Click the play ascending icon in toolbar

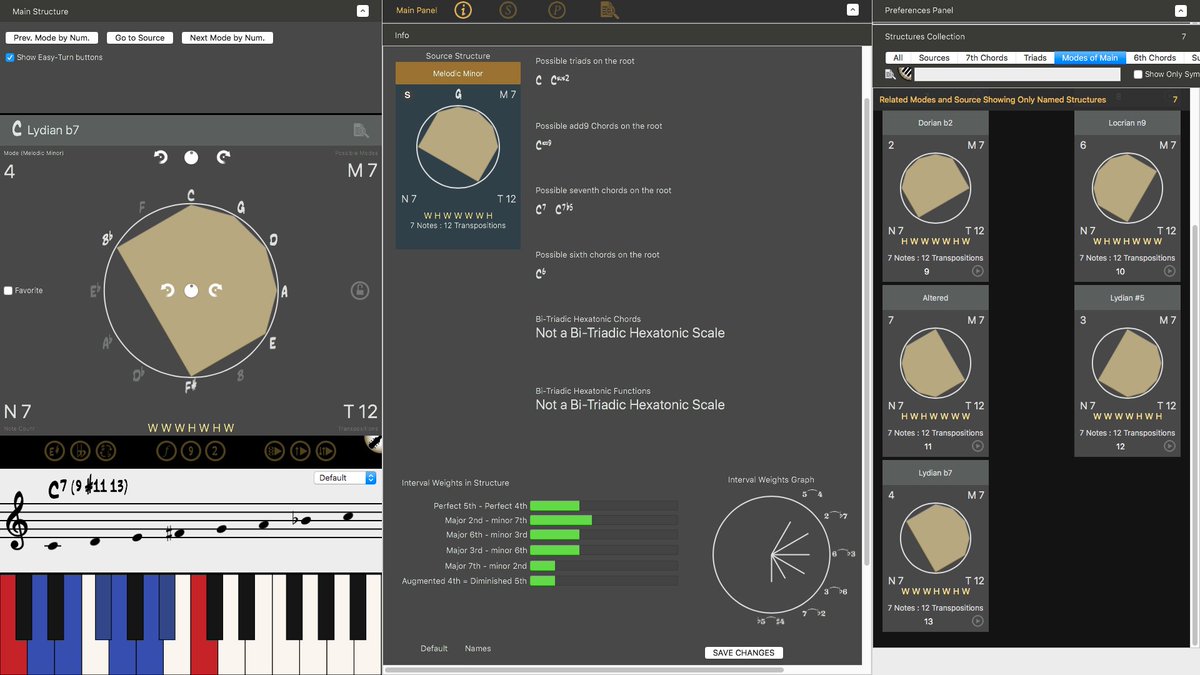pos(300,451)
